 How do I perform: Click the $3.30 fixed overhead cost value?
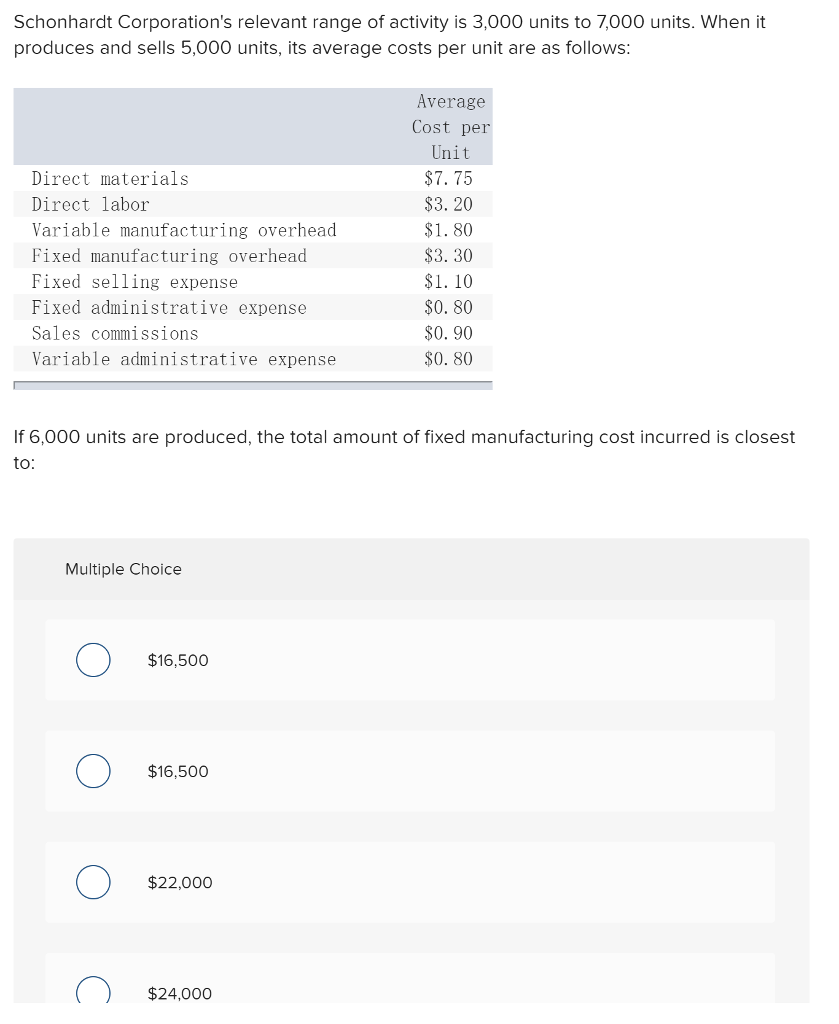click(x=448, y=257)
